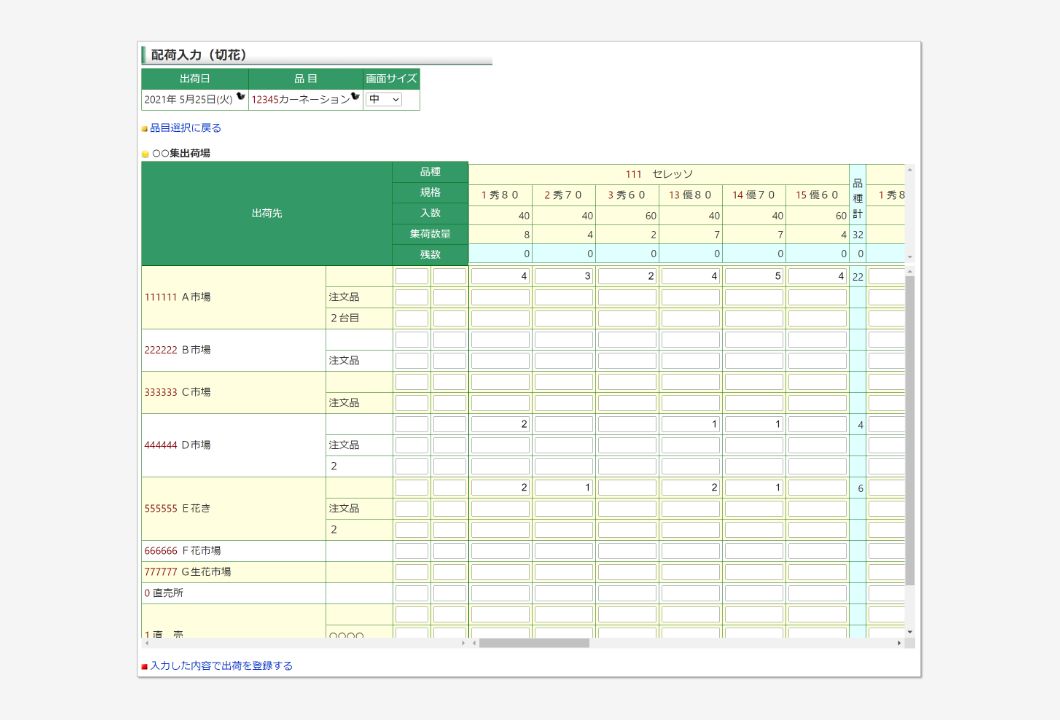Click the 14優70 field in E花き first row

754,487
